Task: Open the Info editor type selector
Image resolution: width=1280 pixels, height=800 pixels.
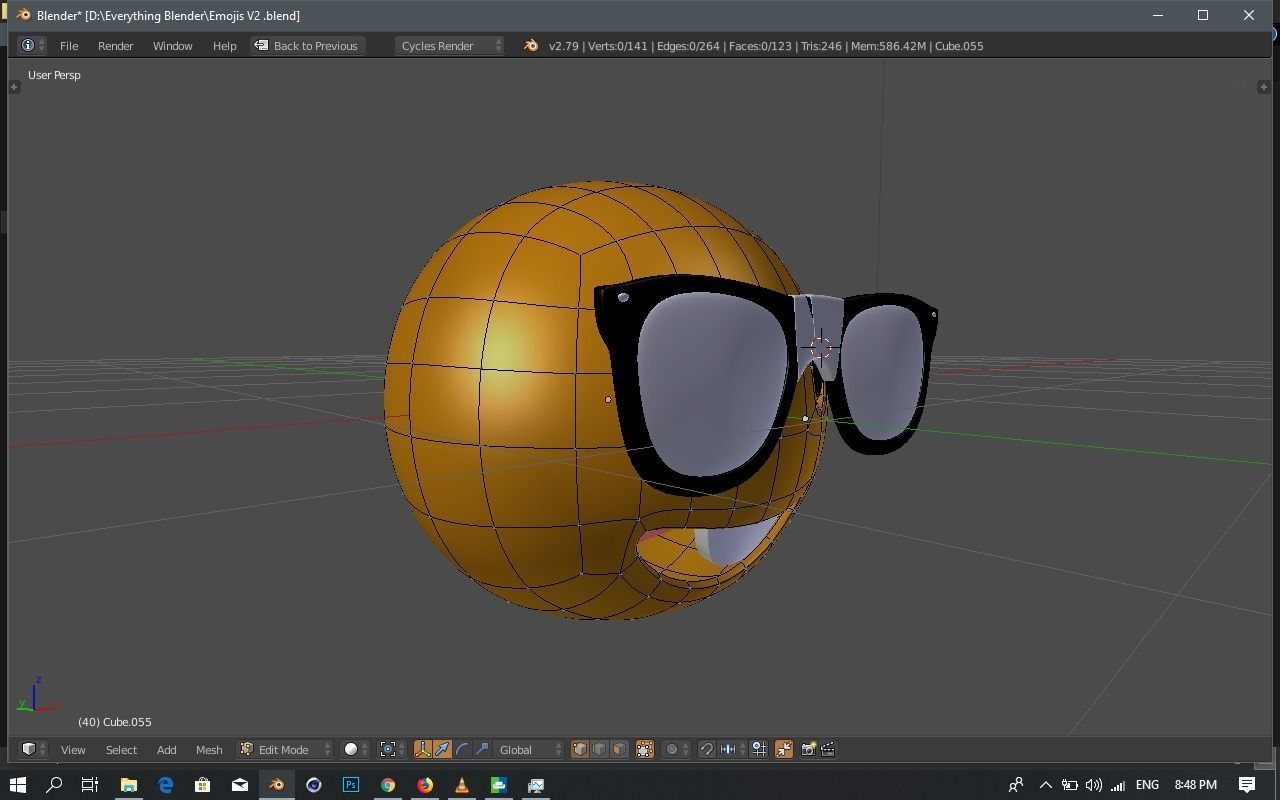Action: pyautogui.click(x=32, y=46)
